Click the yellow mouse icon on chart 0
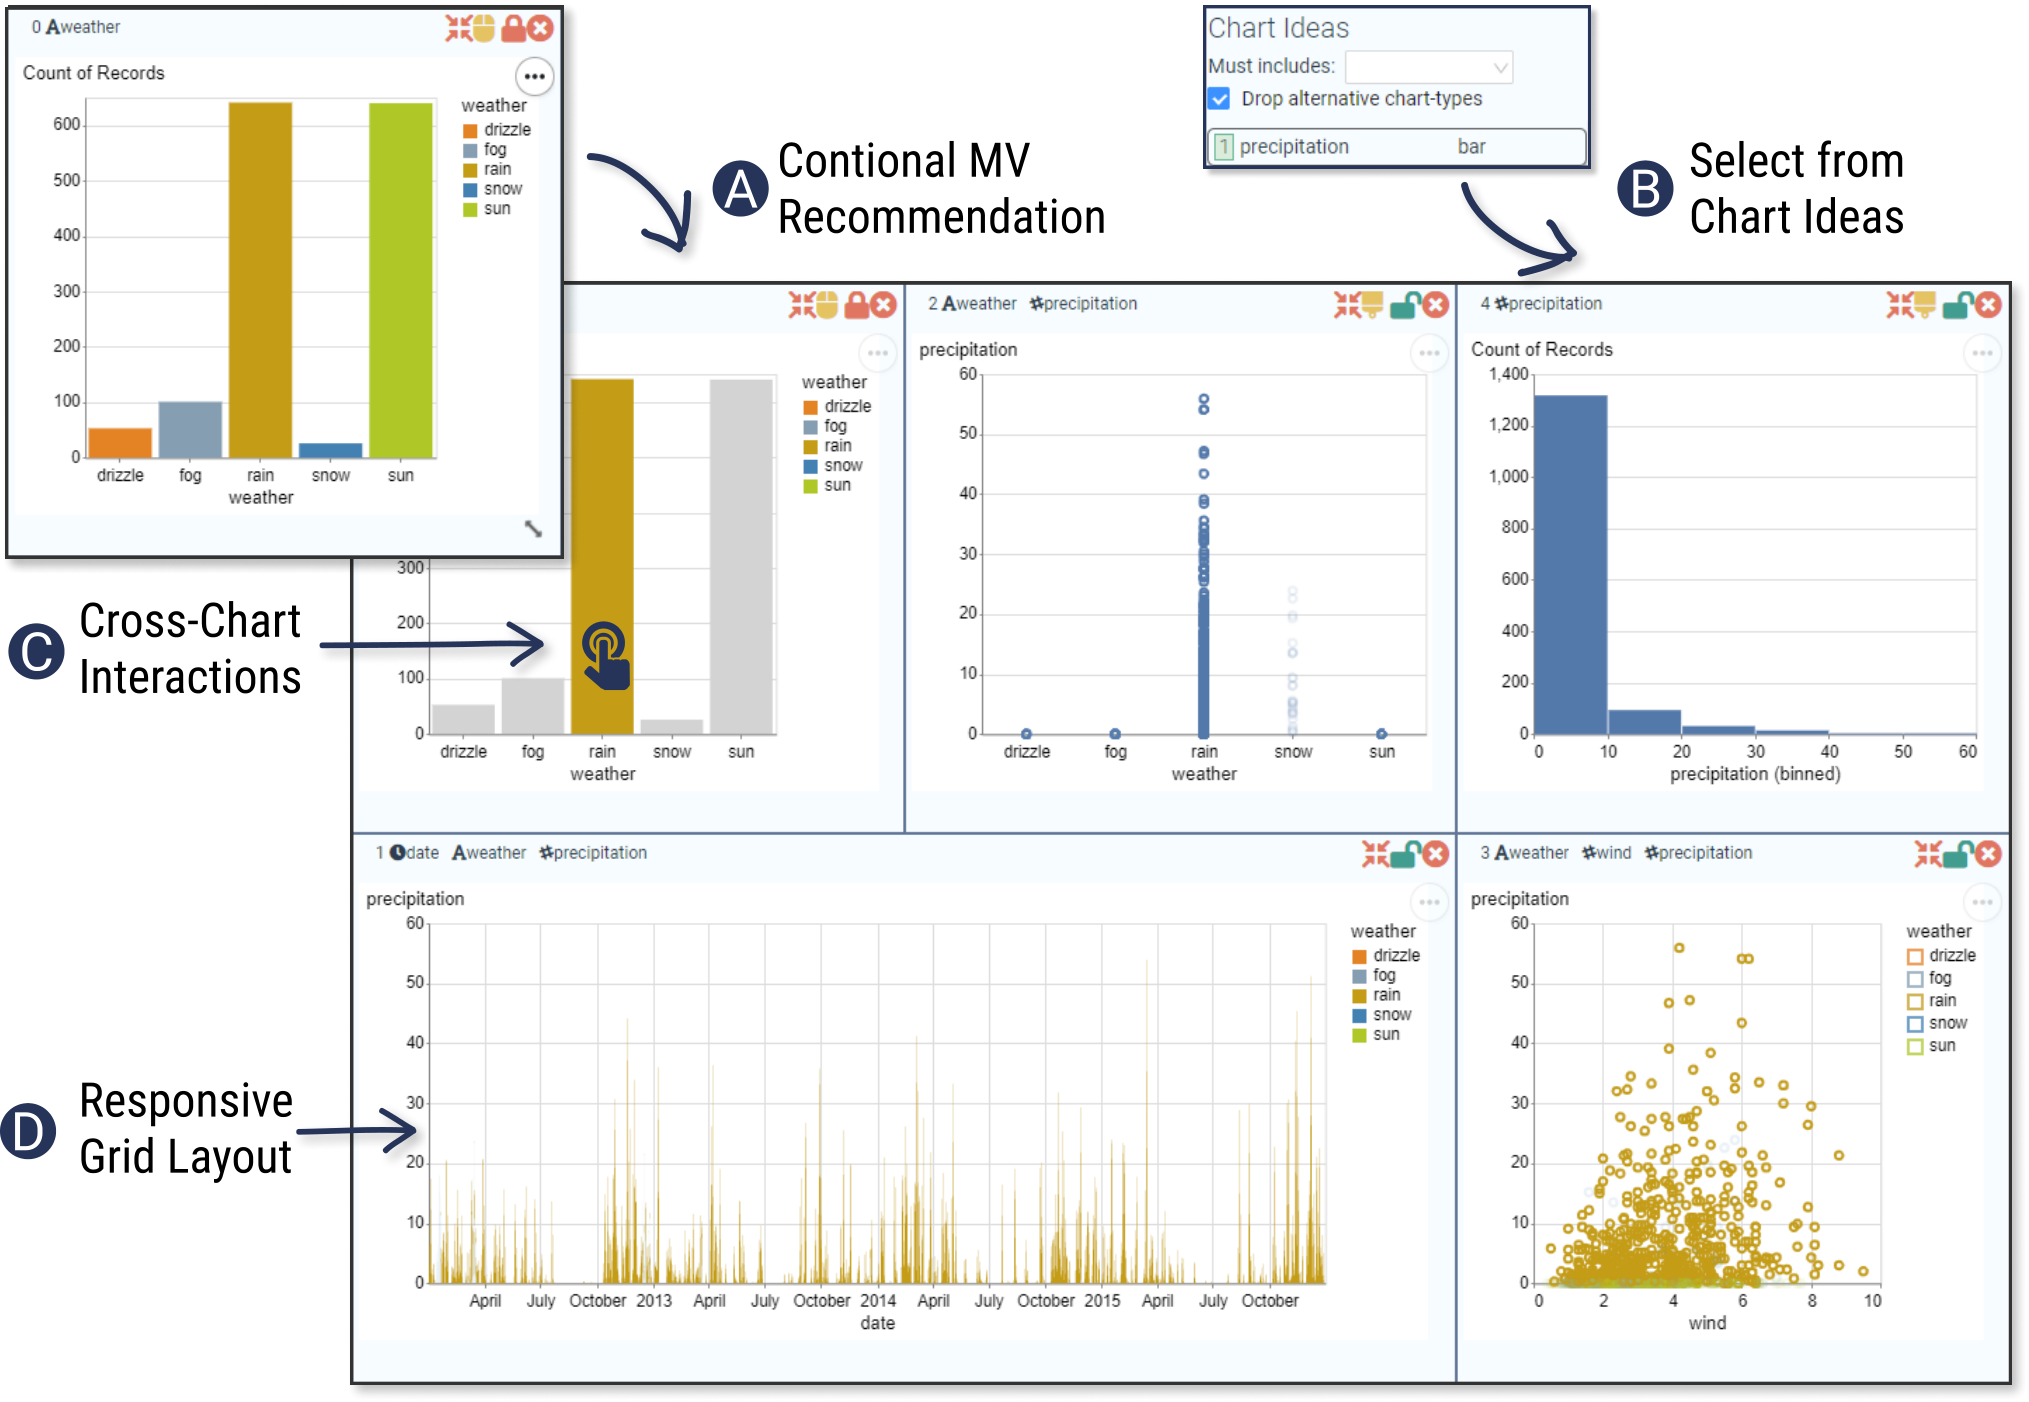 click(x=484, y=28)
